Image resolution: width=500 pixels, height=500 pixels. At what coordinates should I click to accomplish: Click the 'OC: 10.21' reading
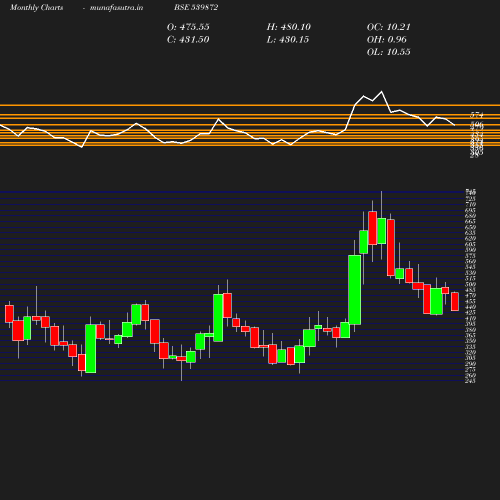pyautogui.click(x=389, y=27)
